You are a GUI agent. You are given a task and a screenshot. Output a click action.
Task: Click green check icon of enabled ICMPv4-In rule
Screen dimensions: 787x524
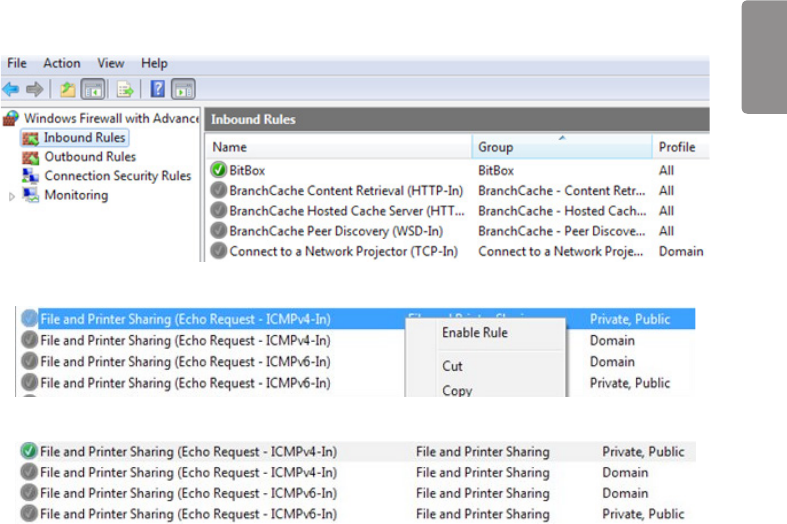pos(29,451)
